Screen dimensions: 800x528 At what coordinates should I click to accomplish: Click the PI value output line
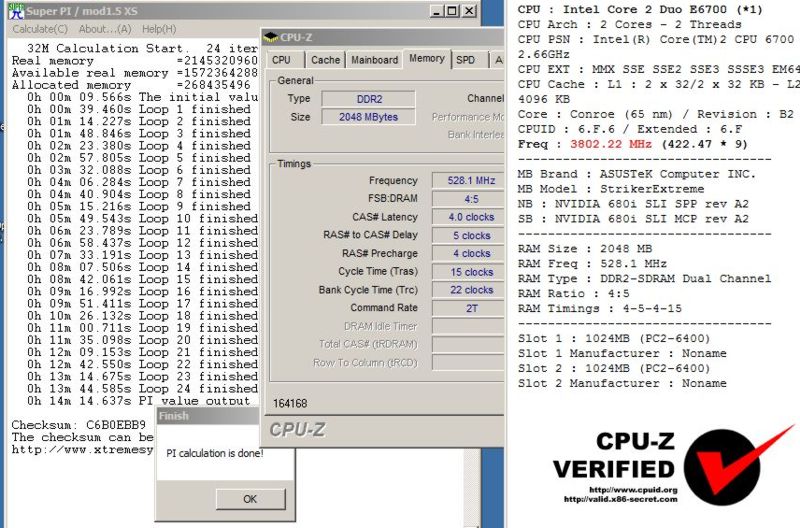pos(139,401)
